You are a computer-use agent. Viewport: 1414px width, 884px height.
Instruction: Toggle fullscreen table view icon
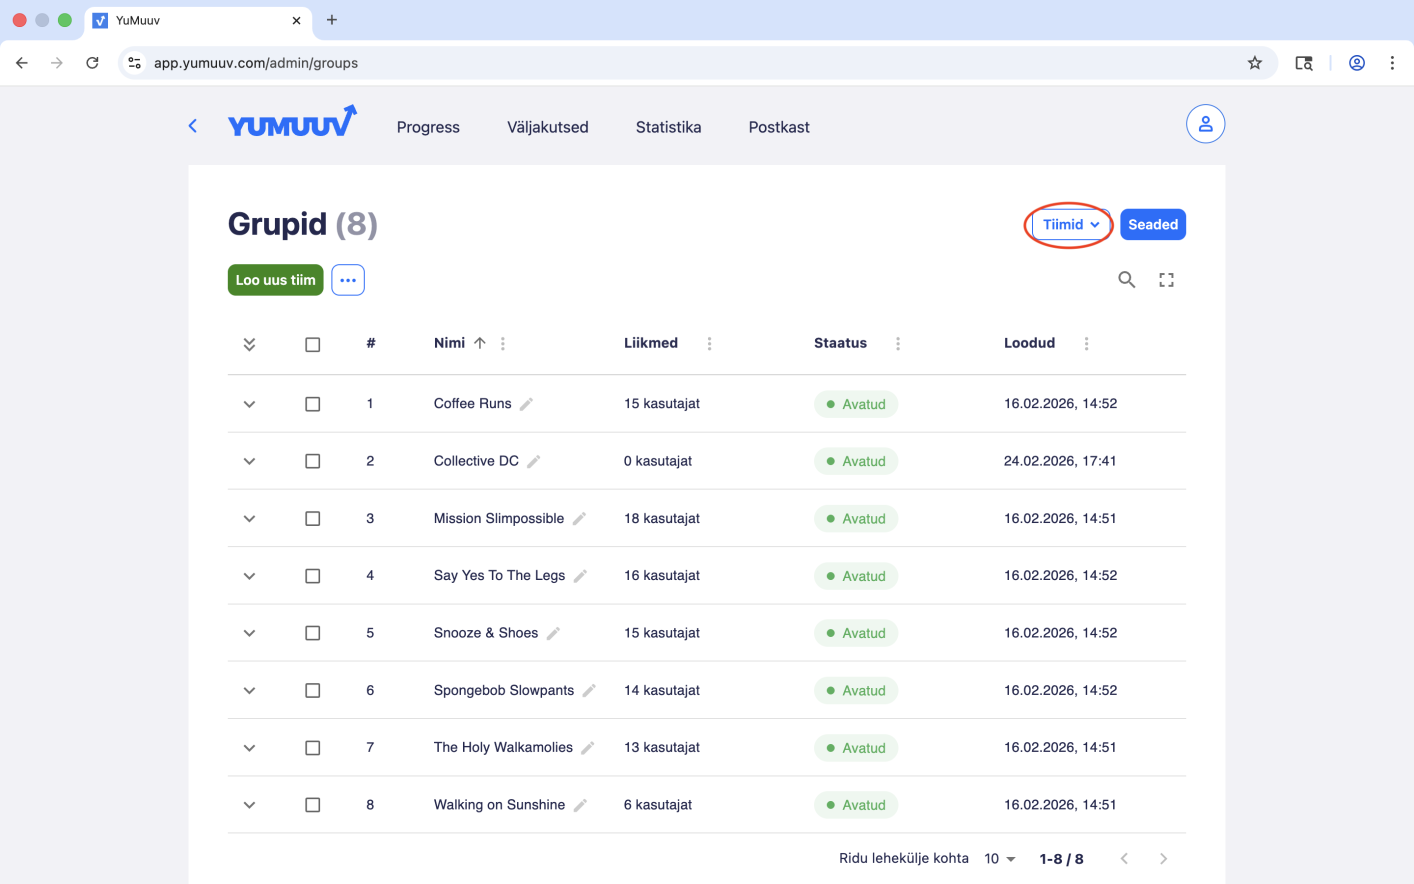(1166, 280)
